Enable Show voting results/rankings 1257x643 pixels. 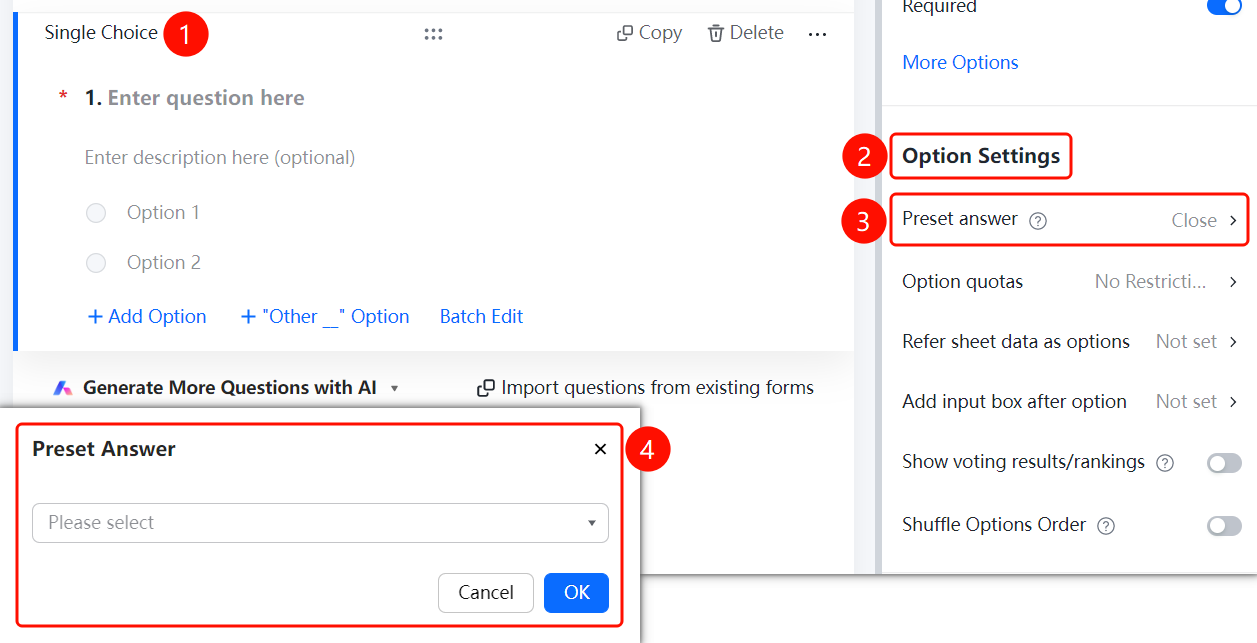pos(1224,463)
